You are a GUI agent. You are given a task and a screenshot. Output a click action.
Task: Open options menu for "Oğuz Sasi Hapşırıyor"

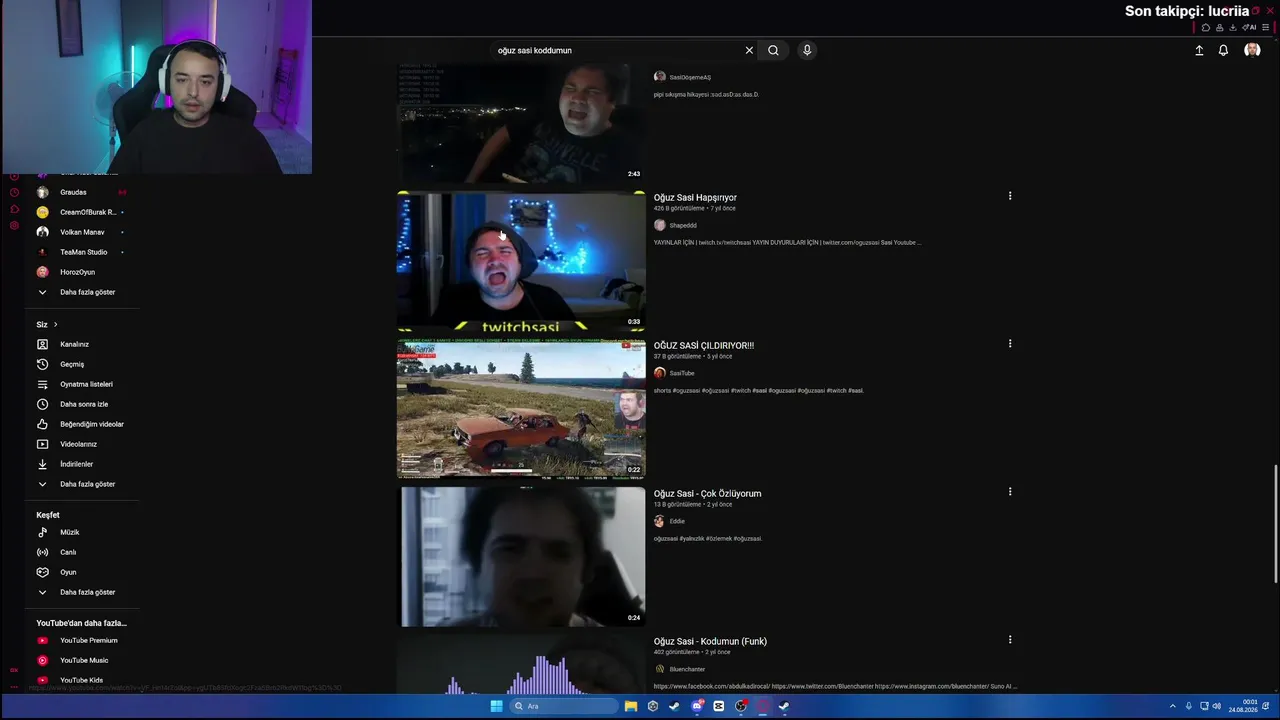pos(1010,196)
